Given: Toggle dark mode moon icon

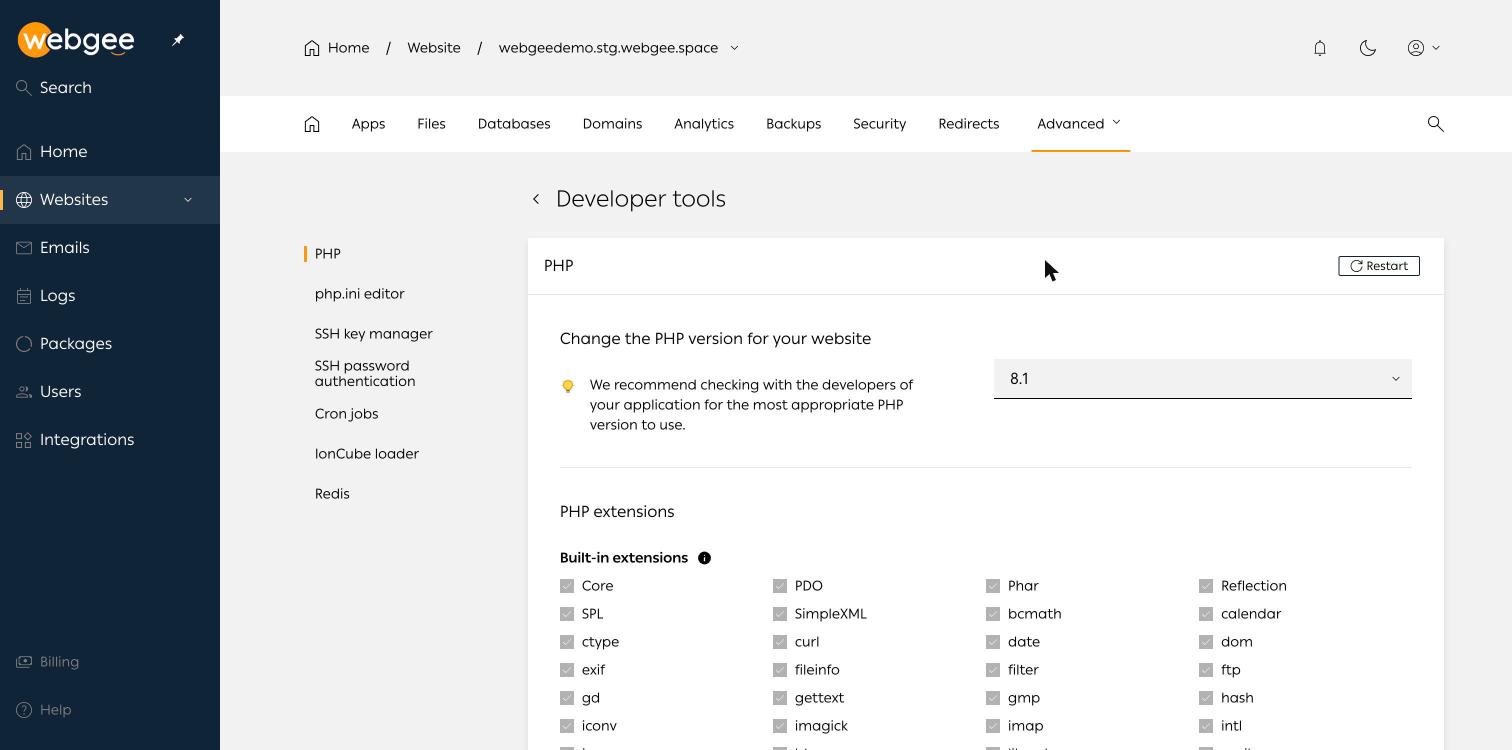Looking at the screenshot, I should pyautogui.click(x=1368, y=48).
